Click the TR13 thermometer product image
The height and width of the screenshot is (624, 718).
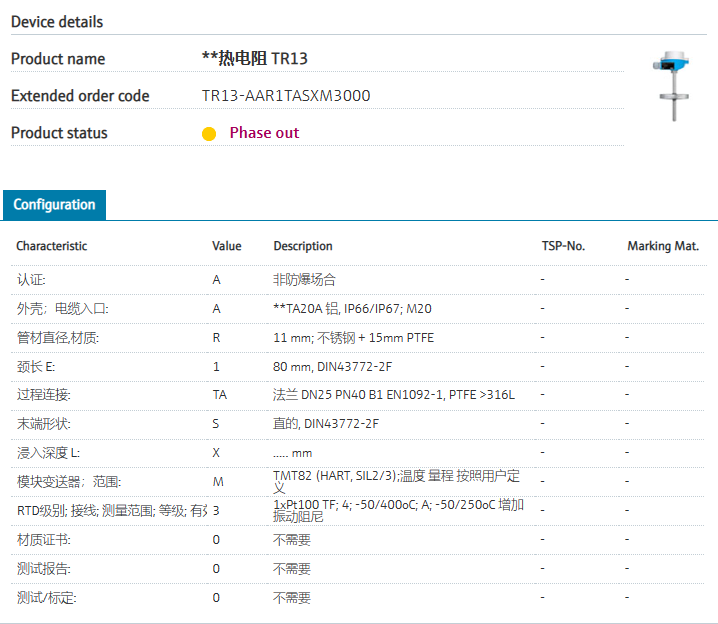(666, 85)
